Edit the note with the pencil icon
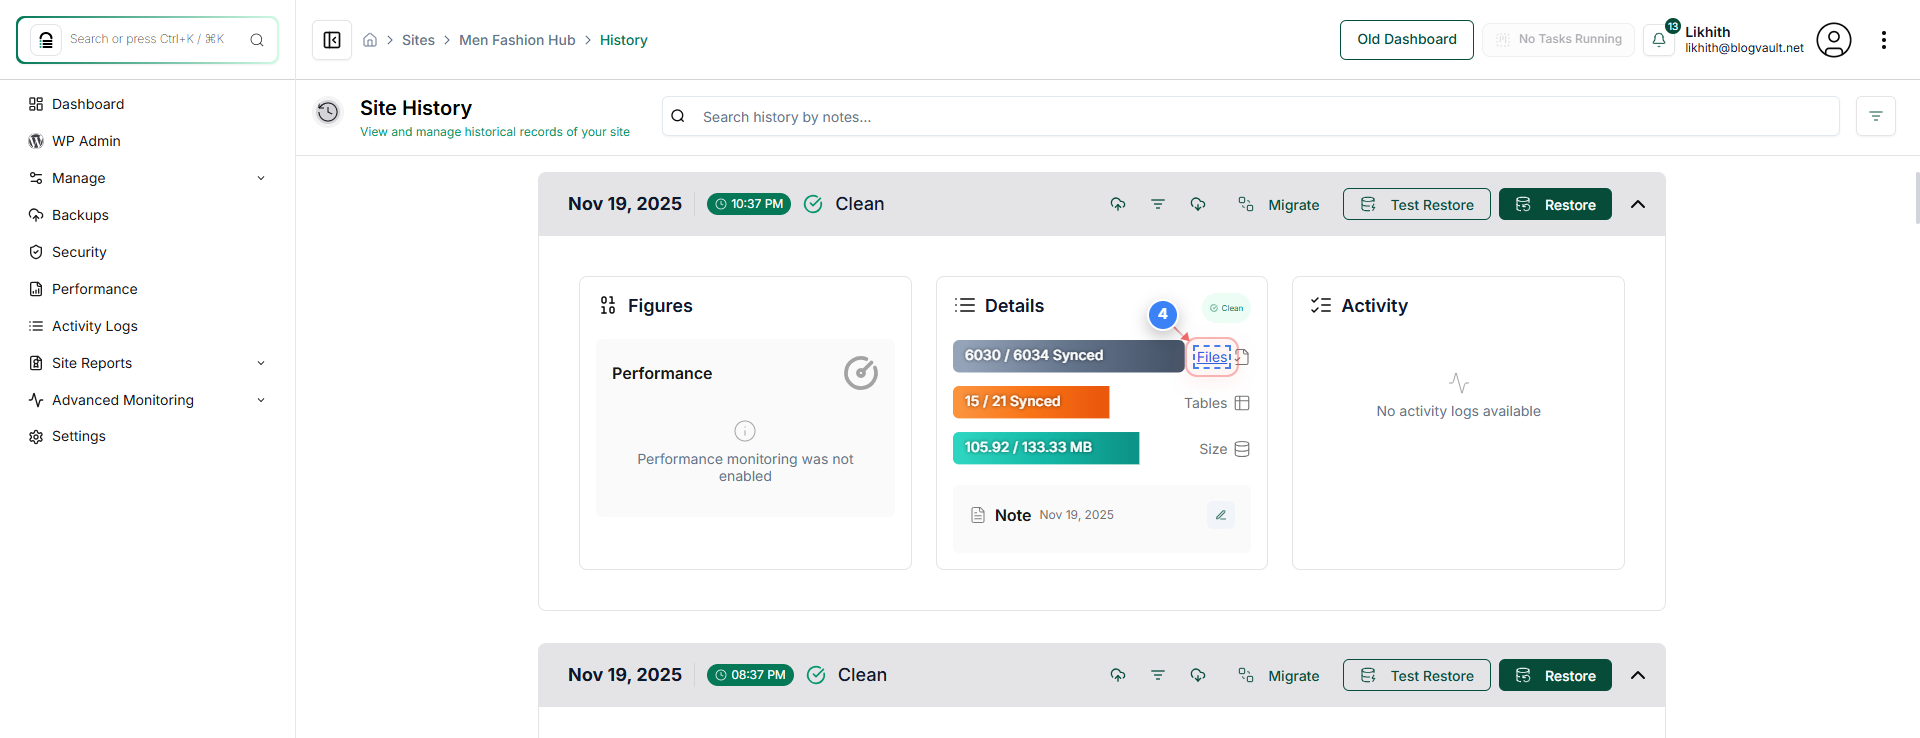 tap(1221, 515)
